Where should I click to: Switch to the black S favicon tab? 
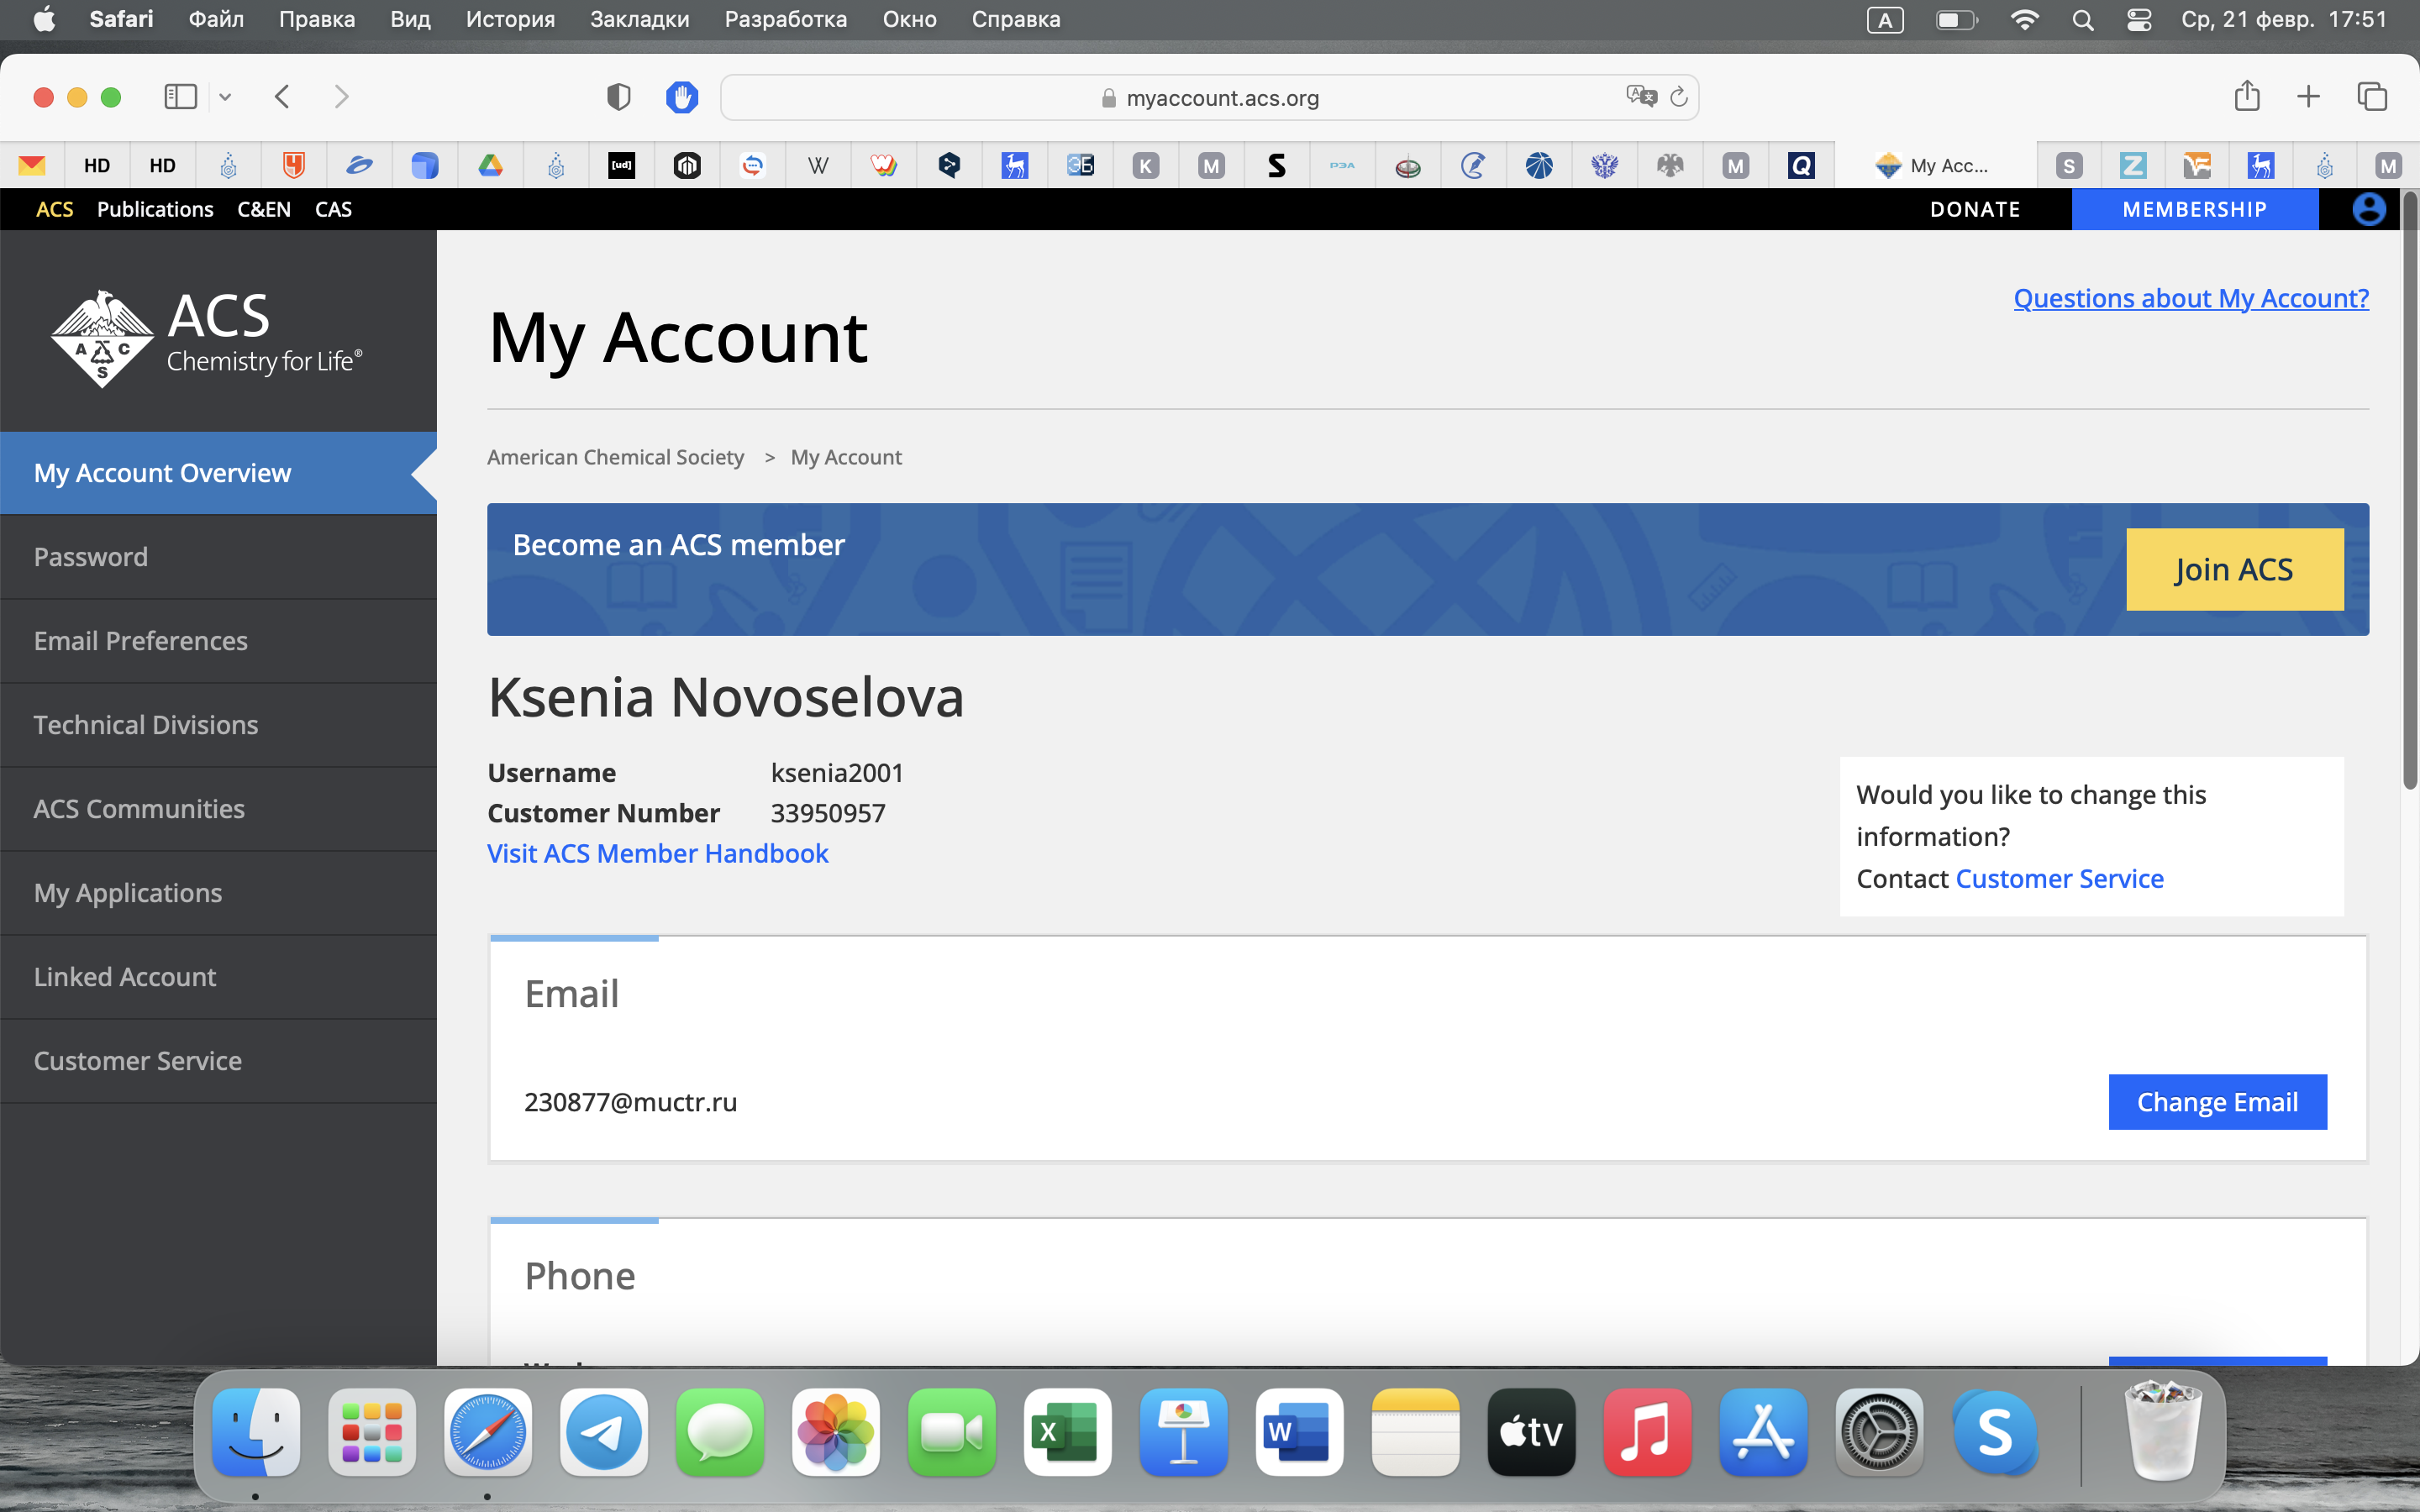(1276, 165)
